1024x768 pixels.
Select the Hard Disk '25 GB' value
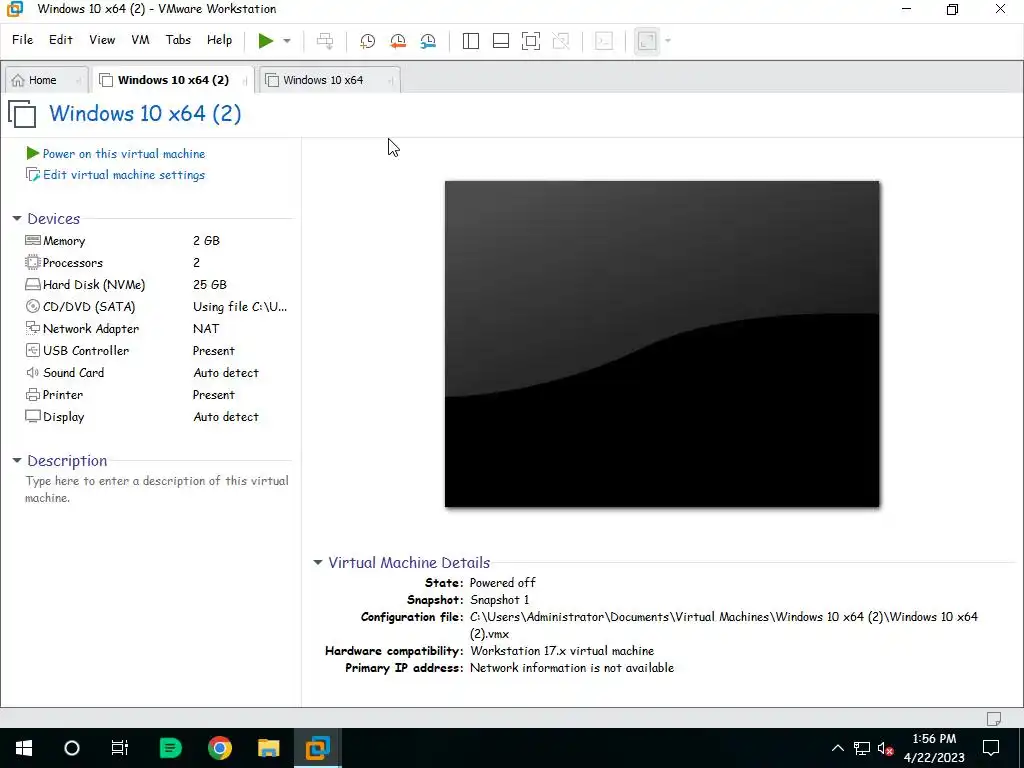click(x=210, y=285)
